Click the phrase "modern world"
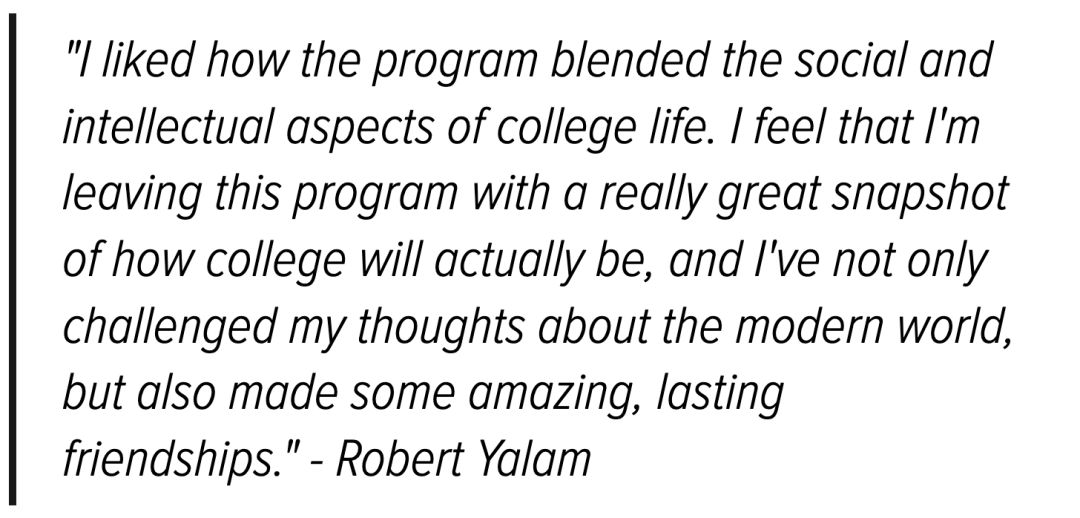1080x518 pixels. point(872,326)
